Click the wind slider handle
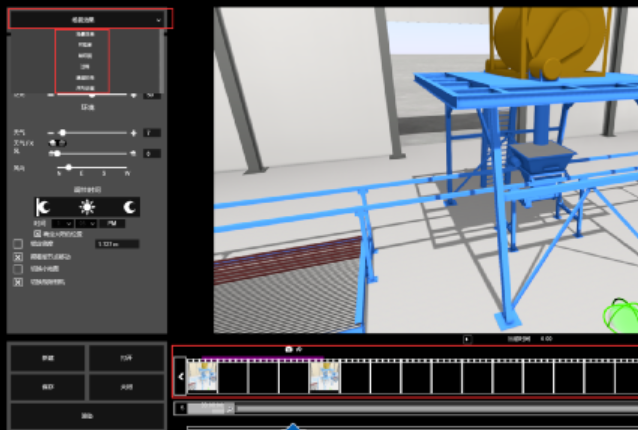638x430 pixels. [x=57, y=153]
